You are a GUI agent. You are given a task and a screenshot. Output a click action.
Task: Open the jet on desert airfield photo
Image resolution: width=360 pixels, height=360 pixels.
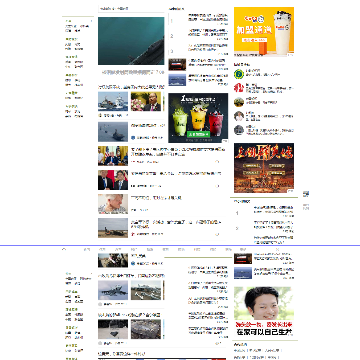click(113, 228)
